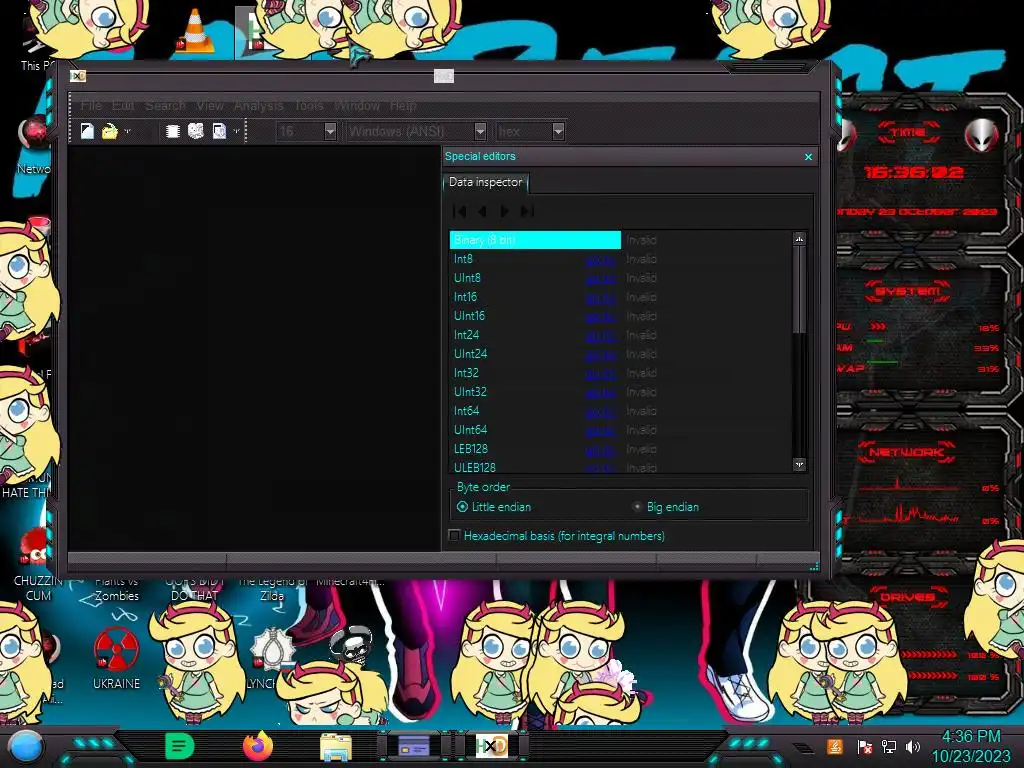Image resolution: width=1024 pixels, height=768 pixels.
Task: Click the orange Java icon in the tray
Action: (x=835, y=746)
